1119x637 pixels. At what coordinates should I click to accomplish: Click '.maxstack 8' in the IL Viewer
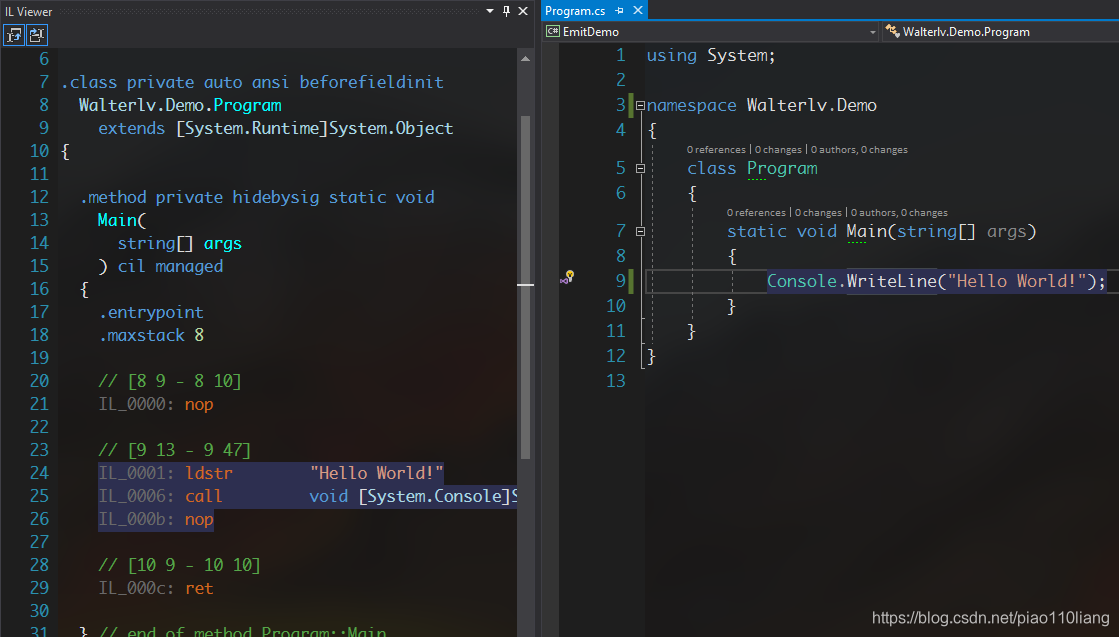pos(151,335)
